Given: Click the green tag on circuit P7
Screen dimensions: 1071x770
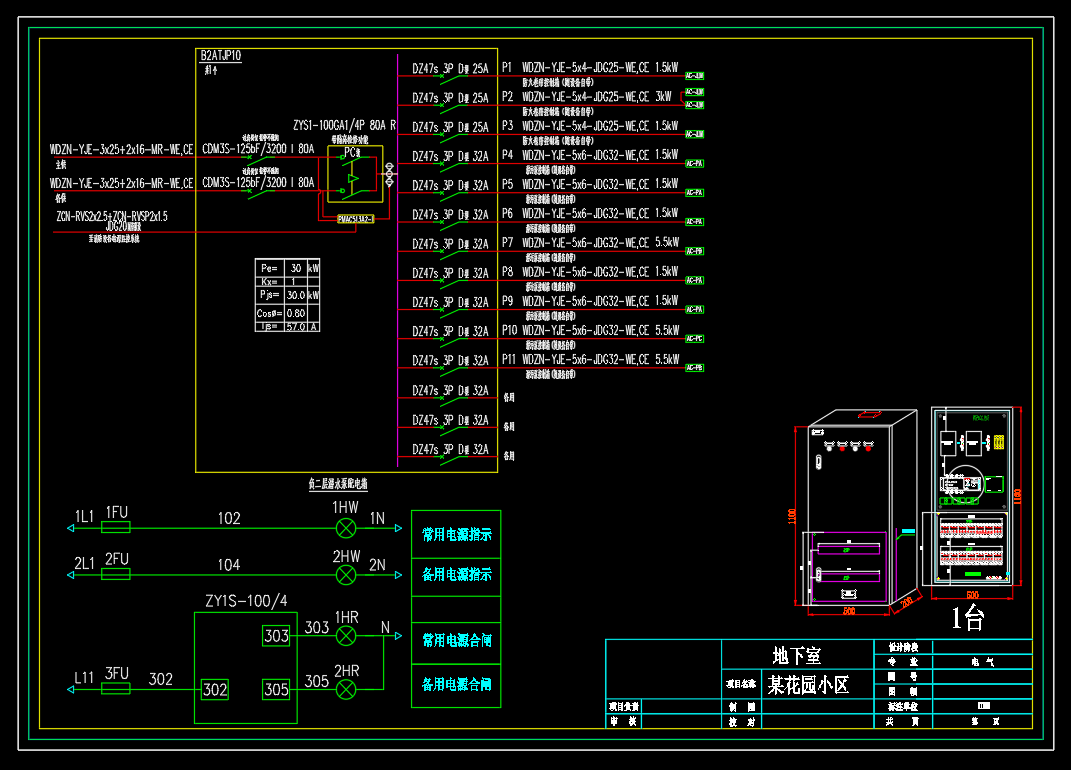Looking at the screenshot, I should click(695, 251).
